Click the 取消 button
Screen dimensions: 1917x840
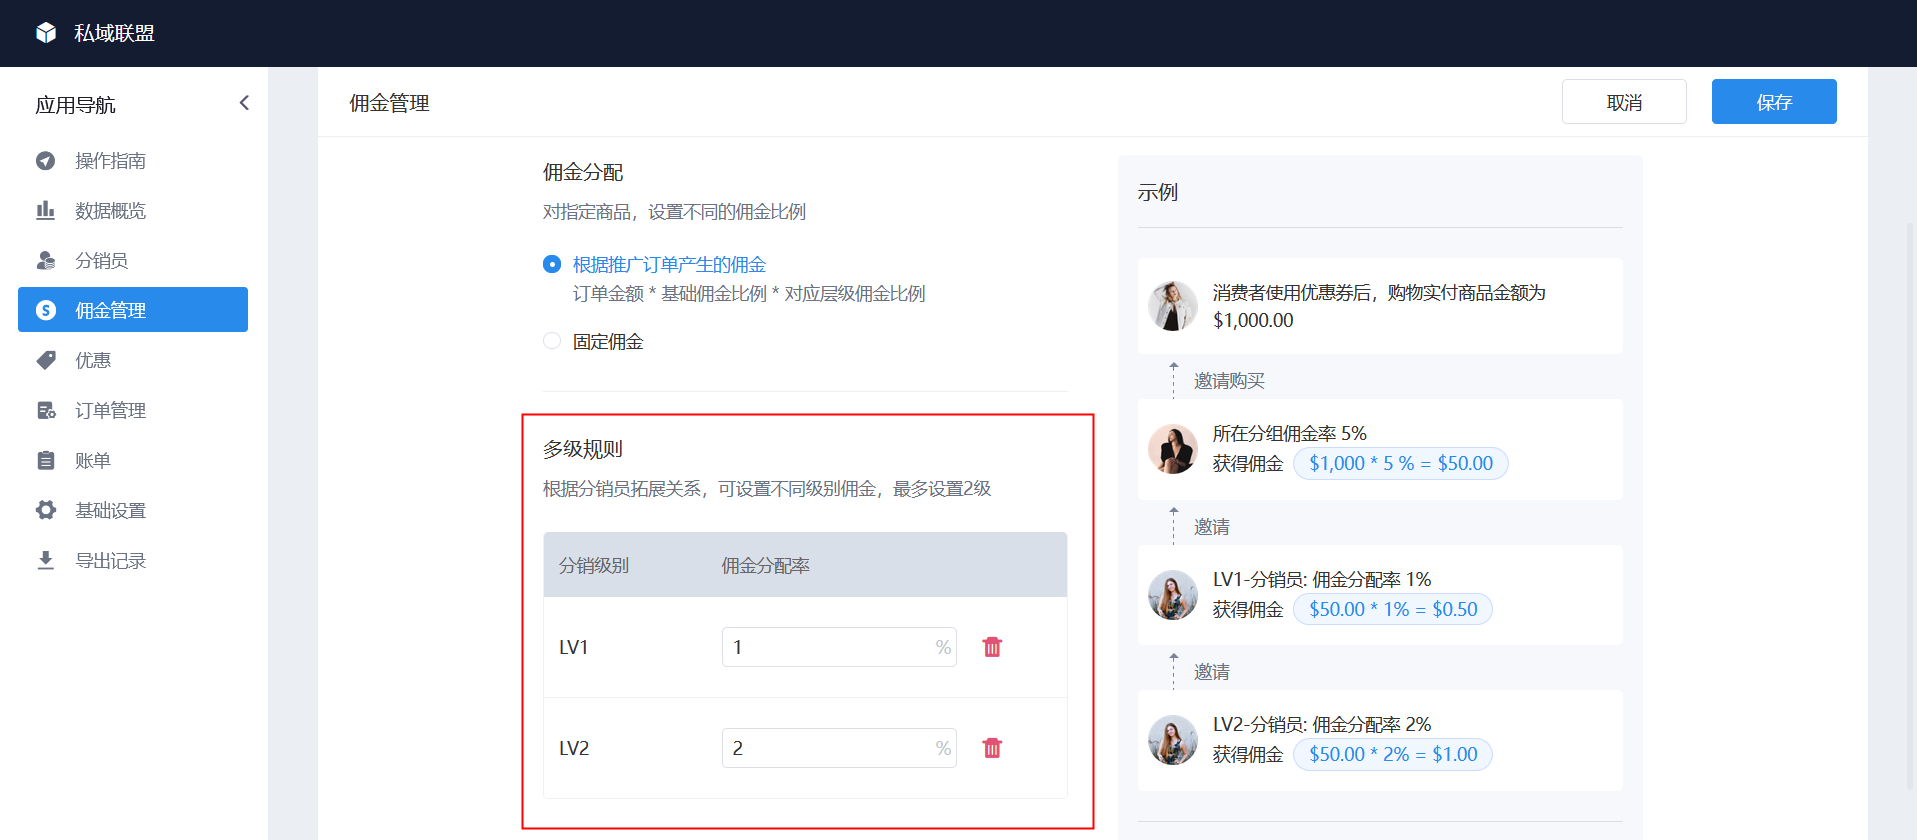[1624, 102]
